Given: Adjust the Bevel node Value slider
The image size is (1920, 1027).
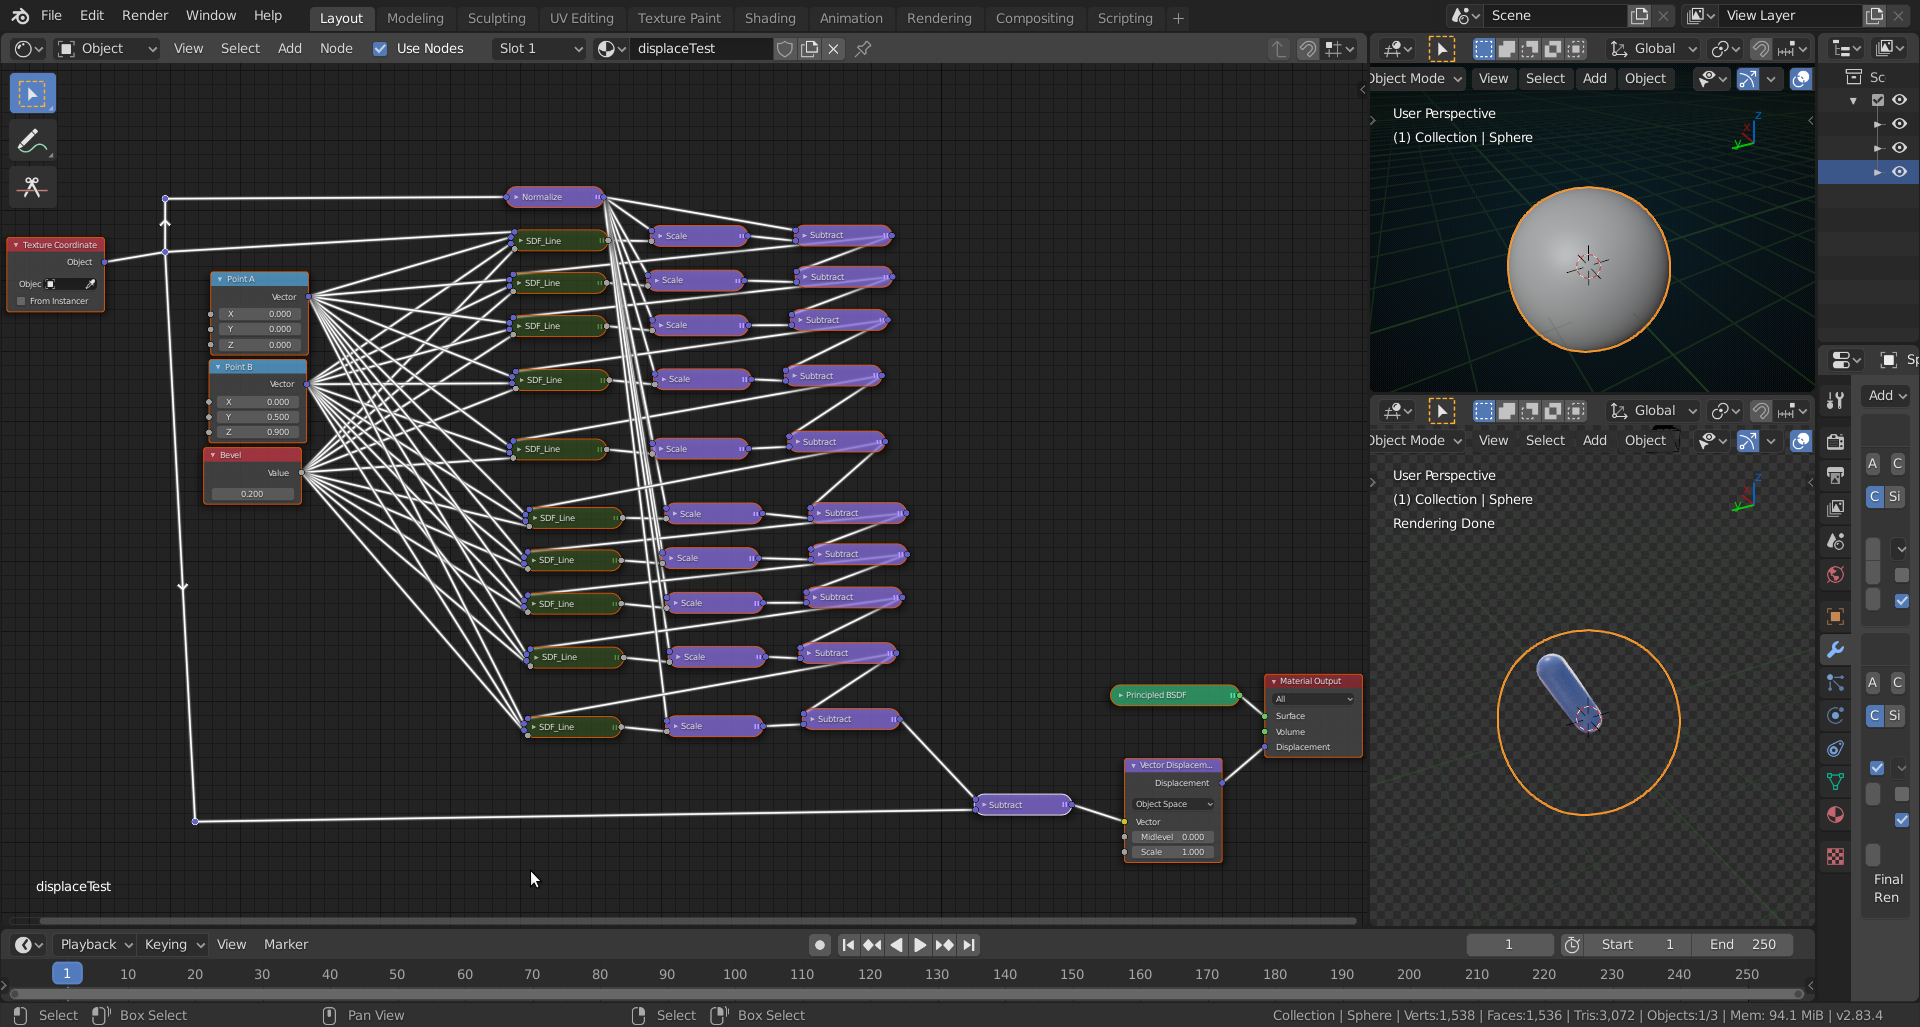Looking at the screenshot, I should (x=251, y=493).
